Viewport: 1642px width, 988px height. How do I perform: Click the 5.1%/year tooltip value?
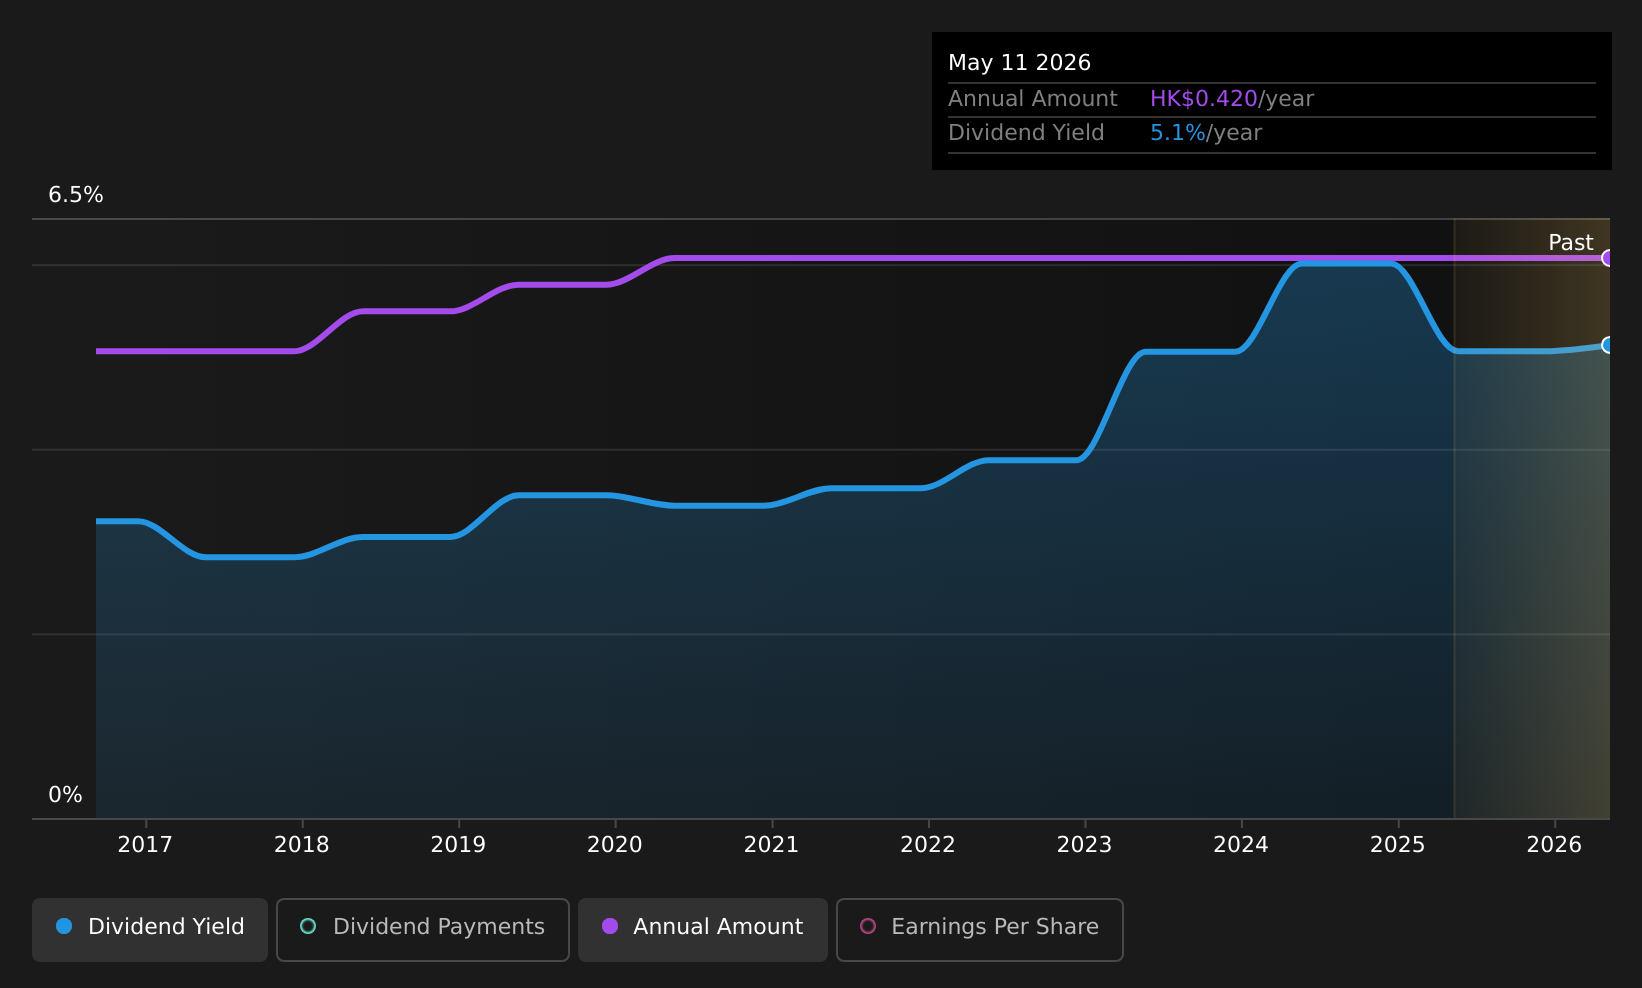(1206, 133)
